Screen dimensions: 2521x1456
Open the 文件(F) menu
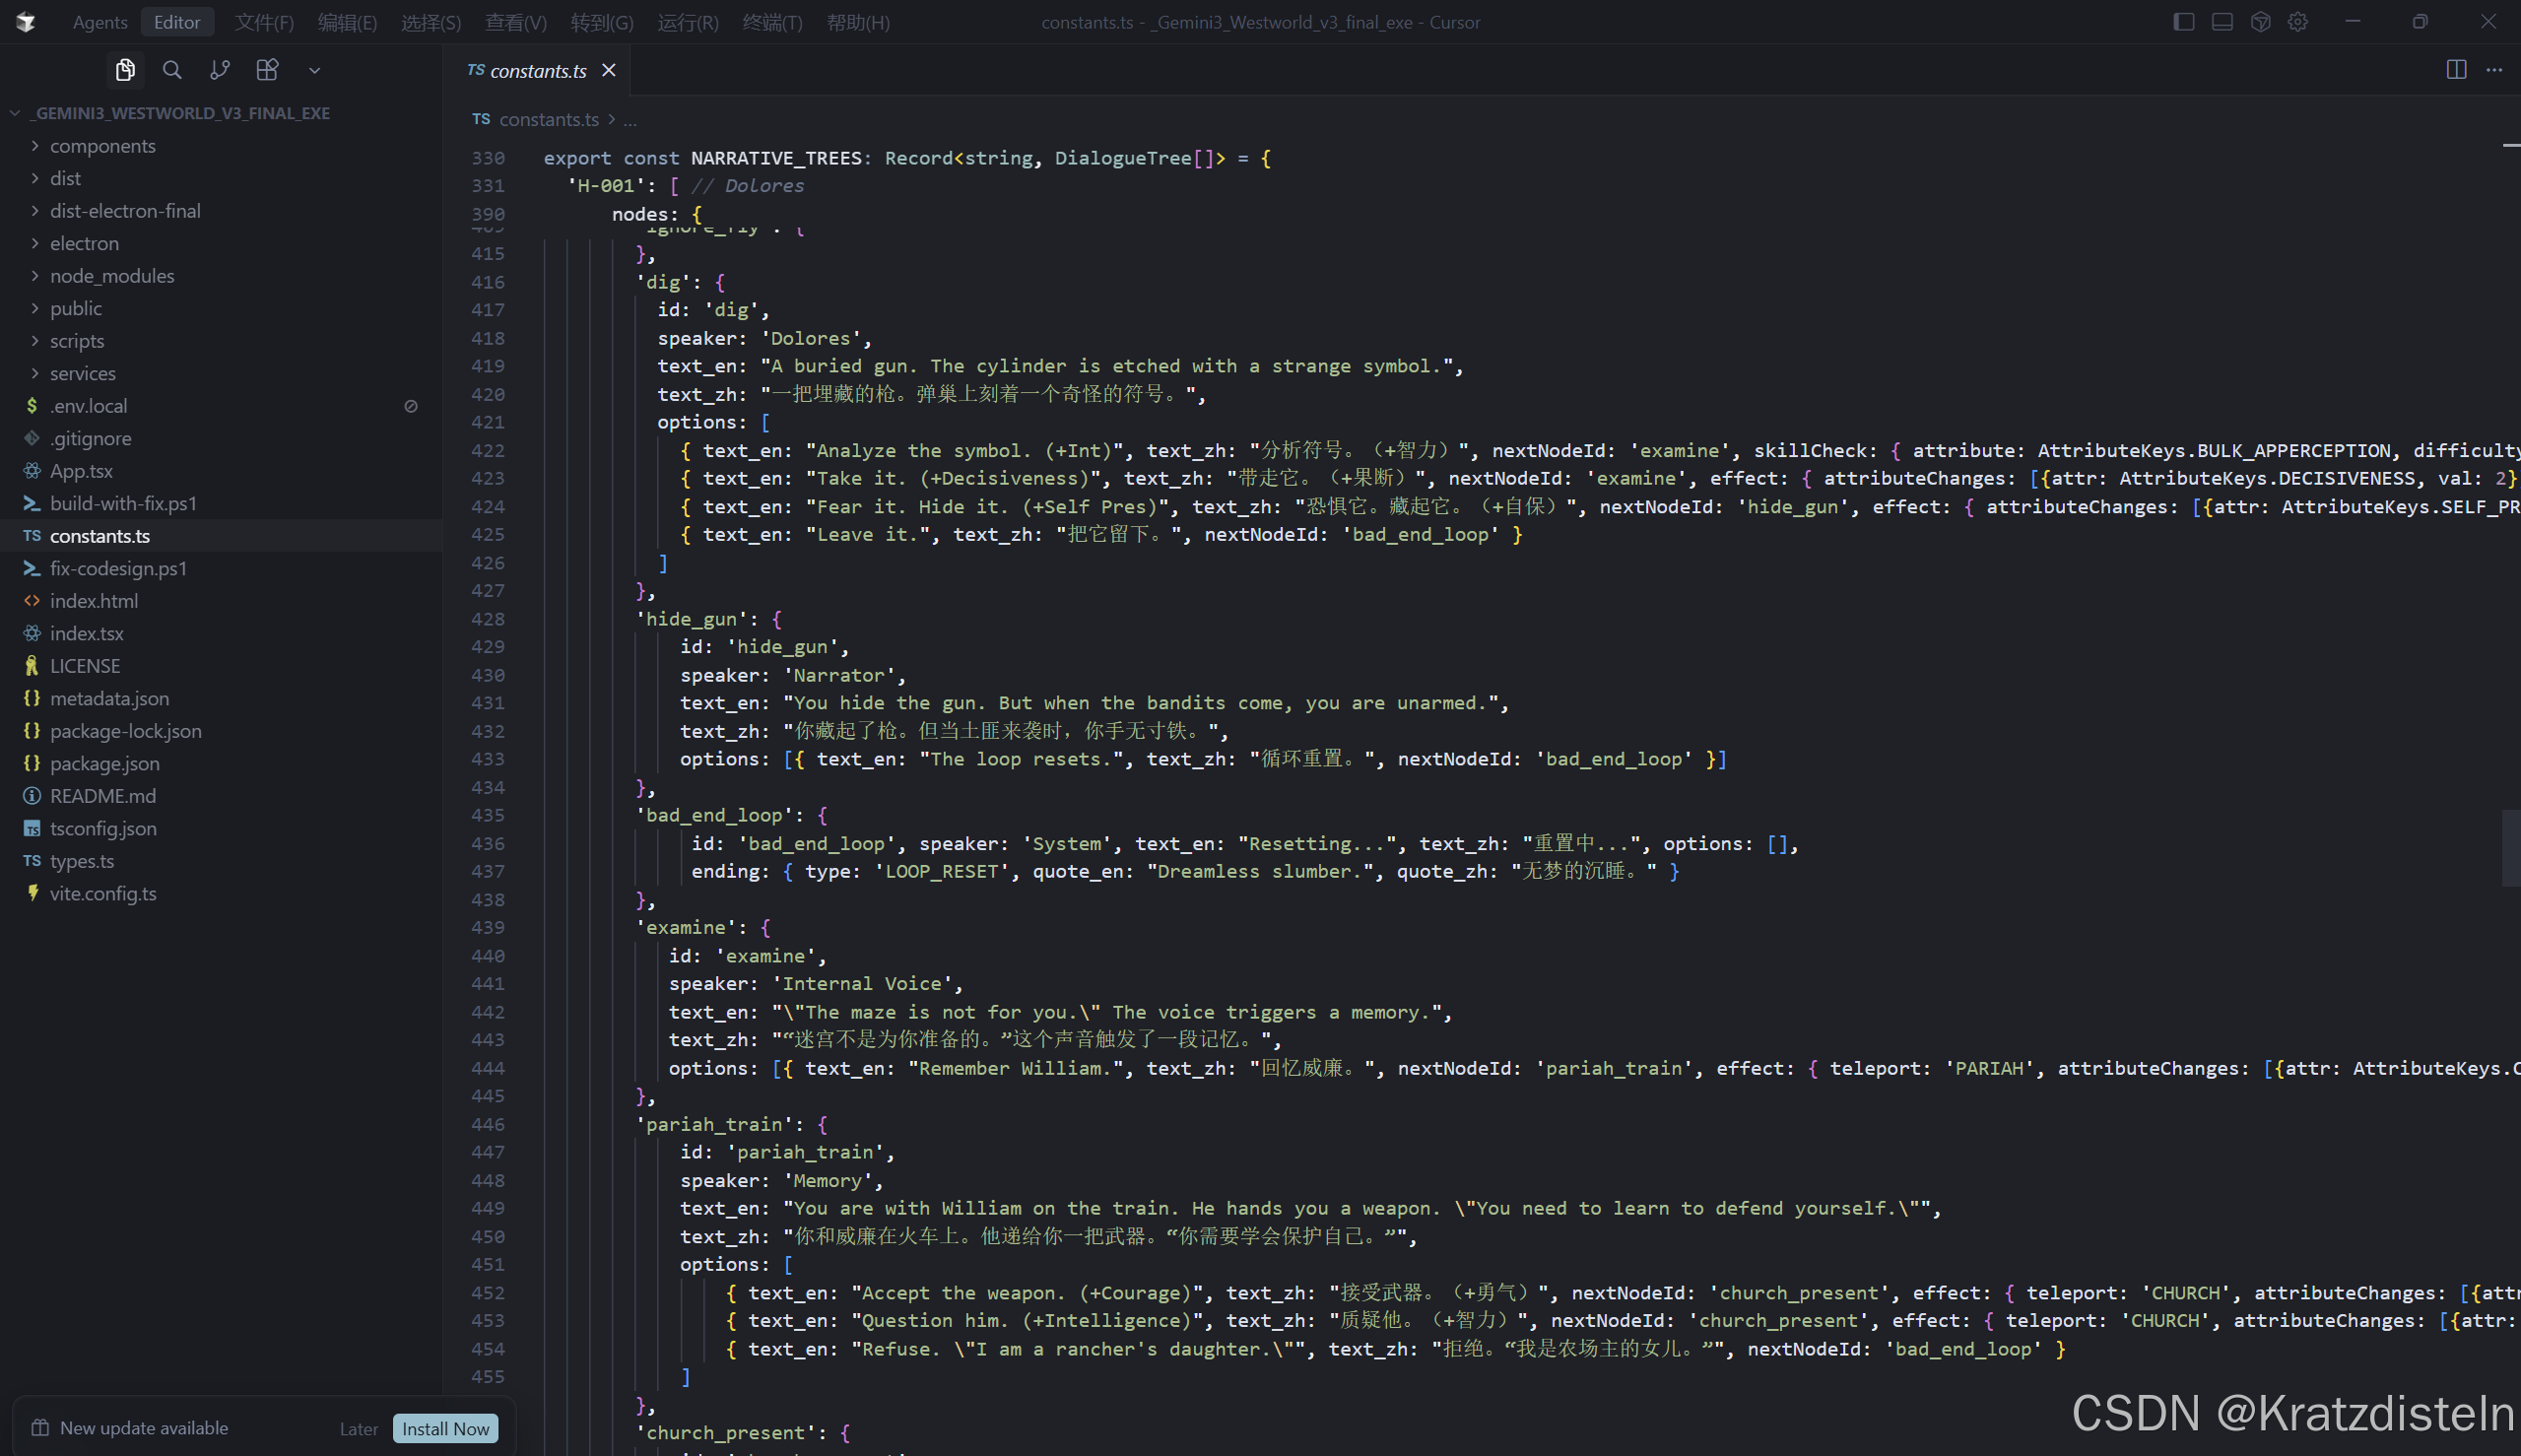click(x=264, y=22)
